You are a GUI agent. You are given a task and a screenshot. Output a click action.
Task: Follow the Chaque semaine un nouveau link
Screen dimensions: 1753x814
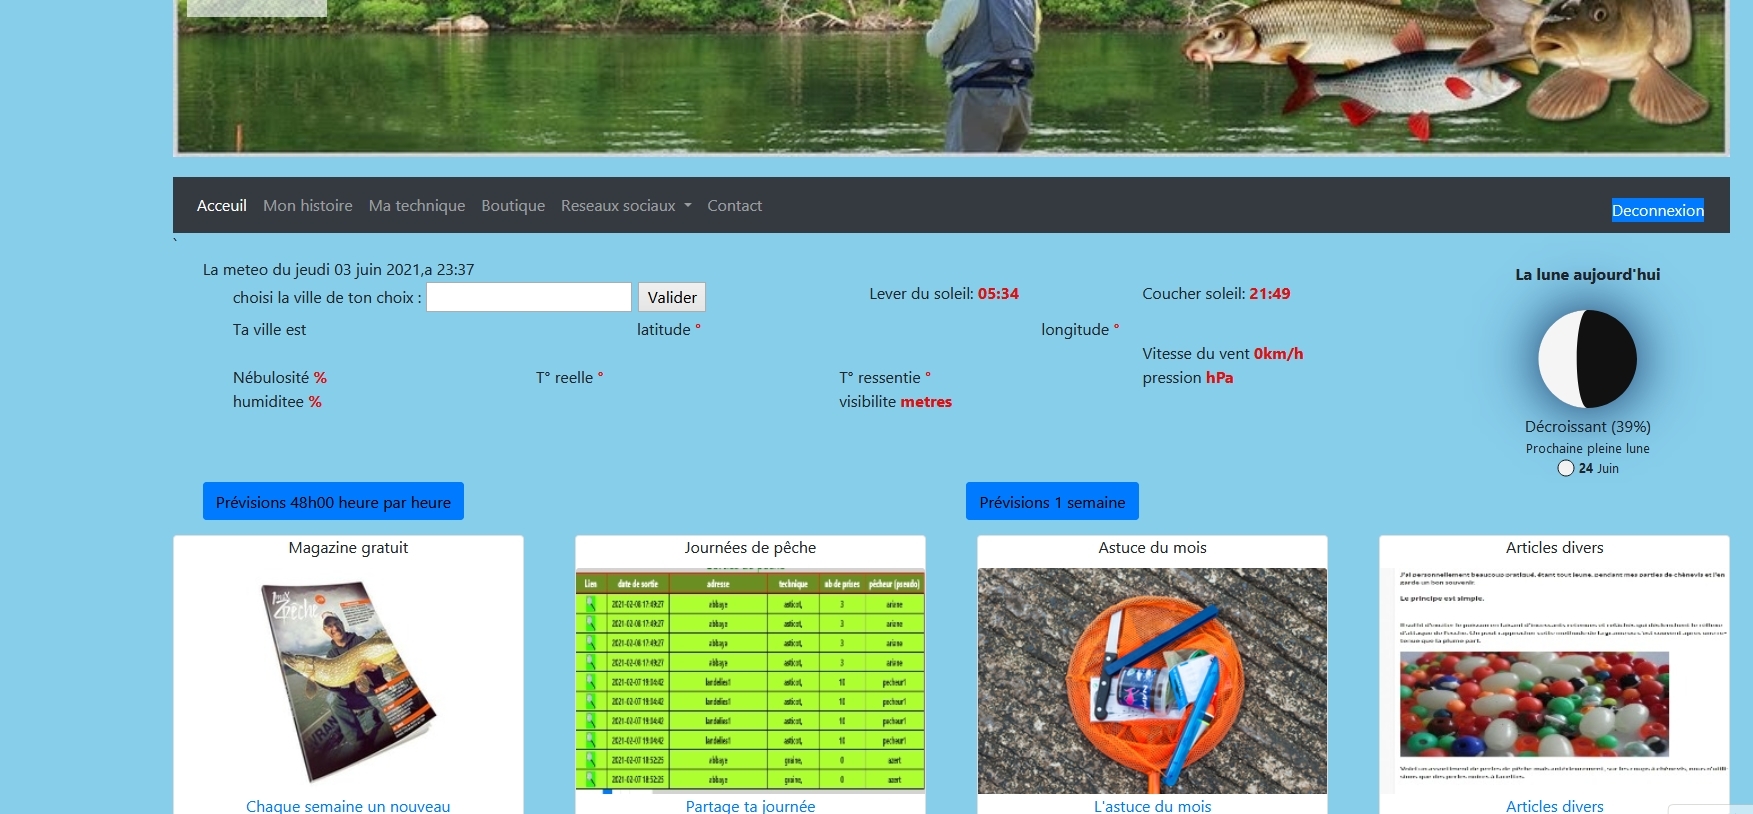pos(348,806)
